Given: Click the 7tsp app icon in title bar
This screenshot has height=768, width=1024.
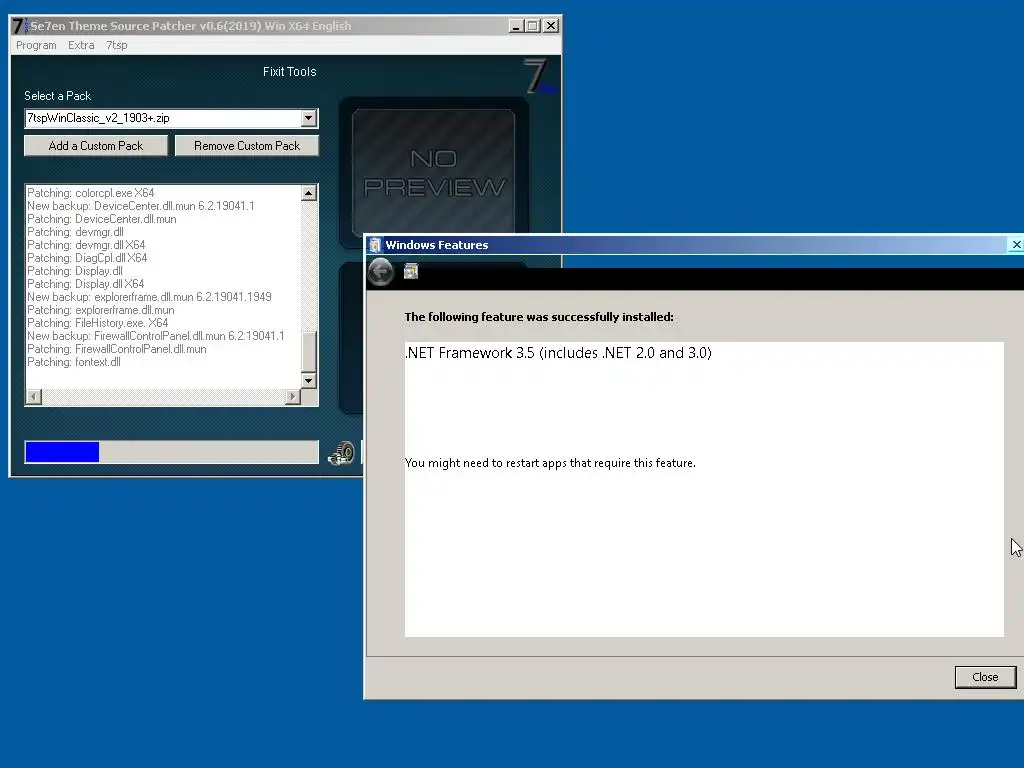Looking at the screenshot, I should (x=20, y=26).
